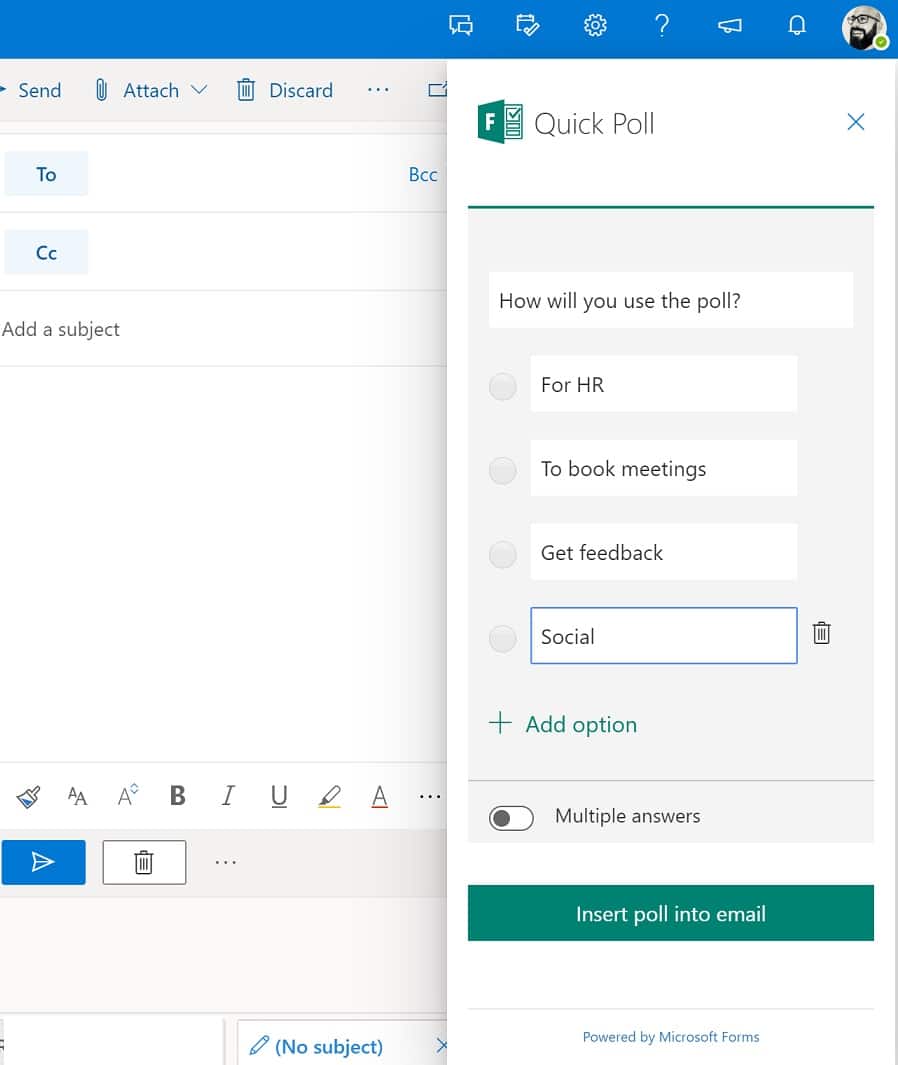
Task: Toggle bold formatting
Action: [x=177, y=796]
